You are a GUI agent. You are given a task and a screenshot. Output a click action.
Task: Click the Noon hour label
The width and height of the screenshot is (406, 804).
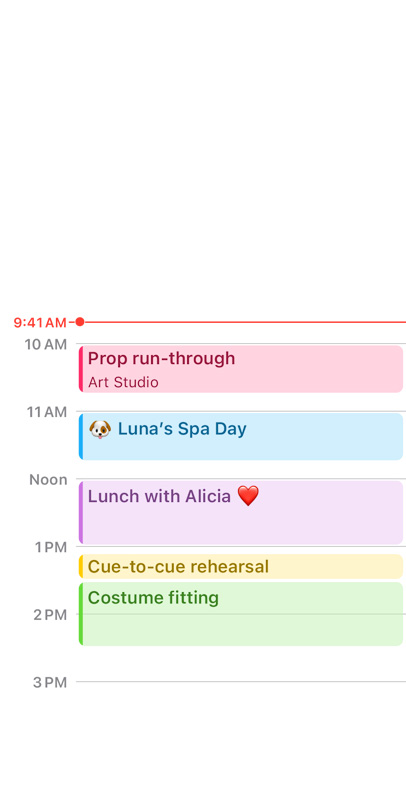pos(48,480)
